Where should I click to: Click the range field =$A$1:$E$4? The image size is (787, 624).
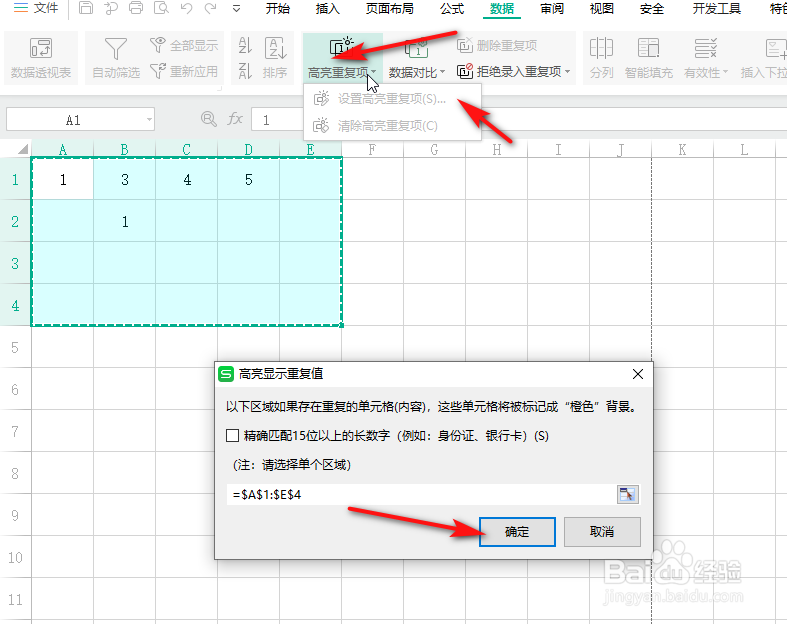[421, 494]
